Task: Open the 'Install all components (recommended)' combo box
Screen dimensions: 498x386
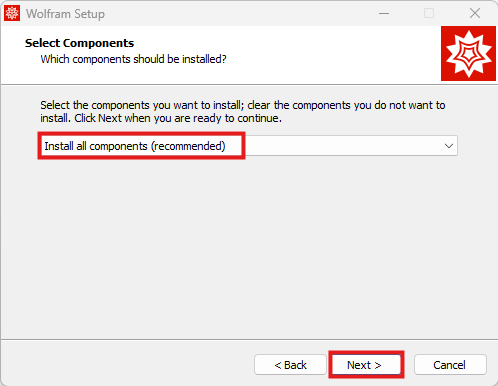Action: point(247,146)
